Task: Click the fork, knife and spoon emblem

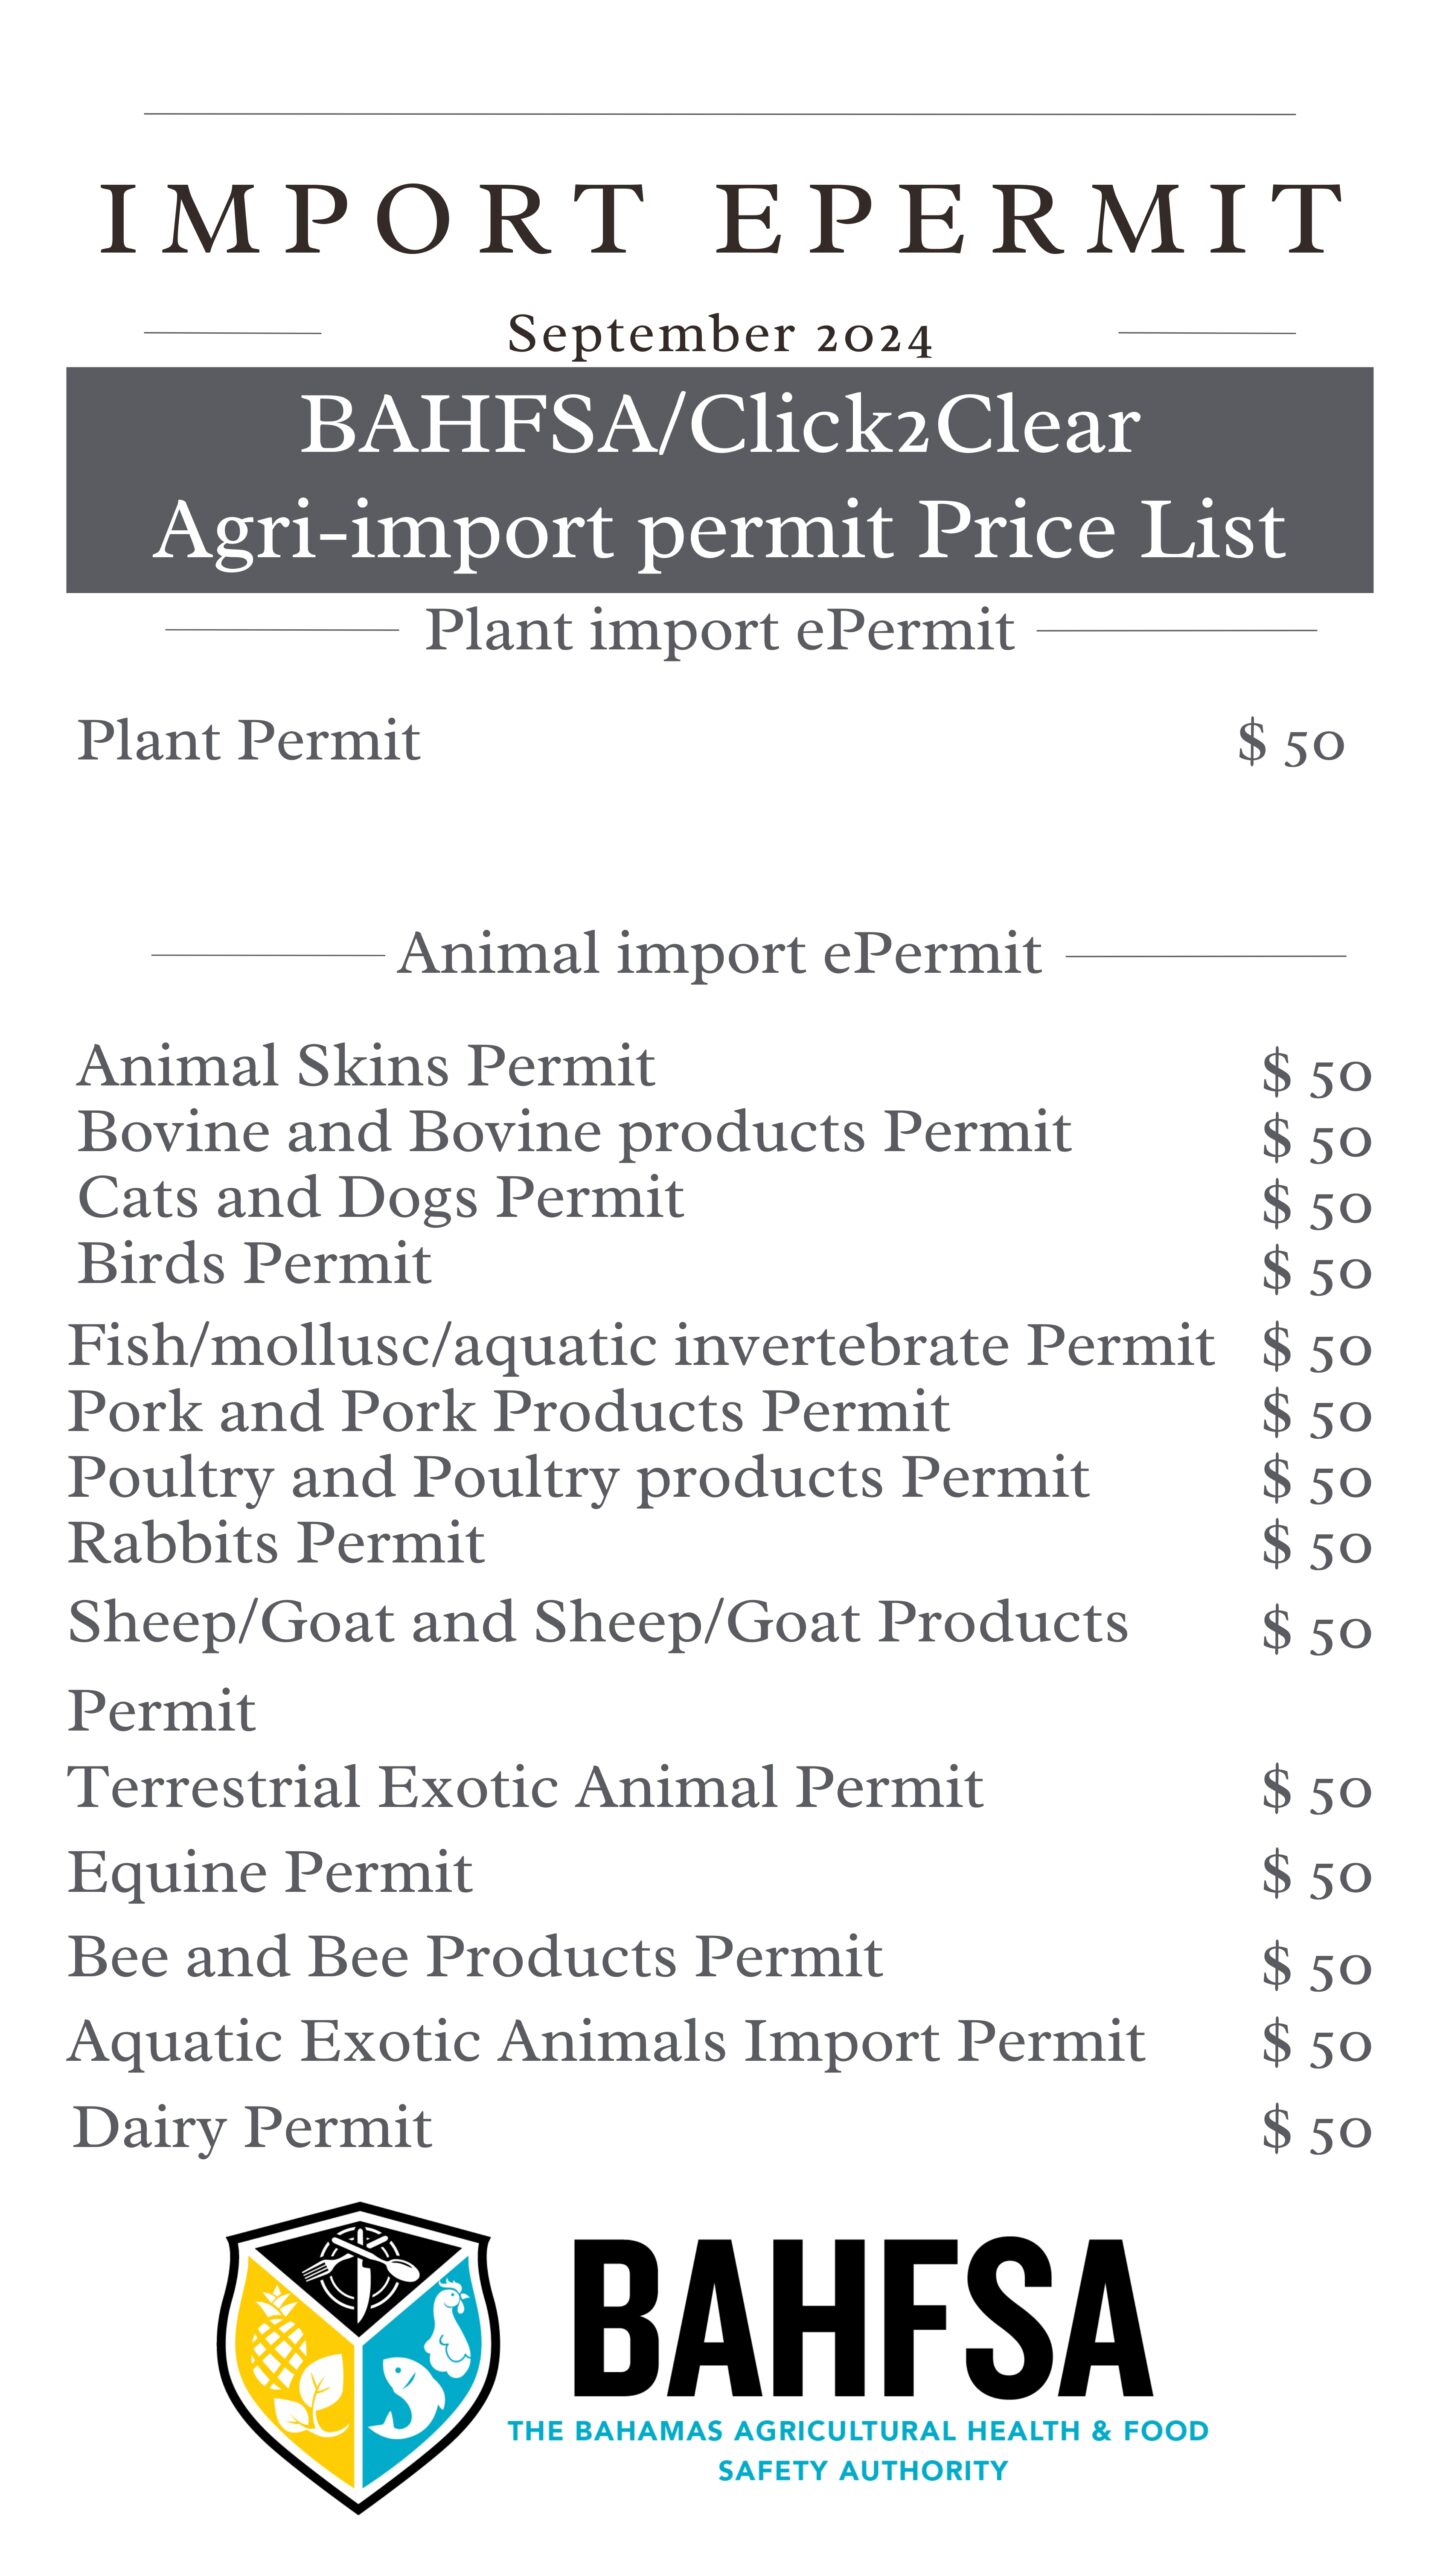Action: point(358,2262)
